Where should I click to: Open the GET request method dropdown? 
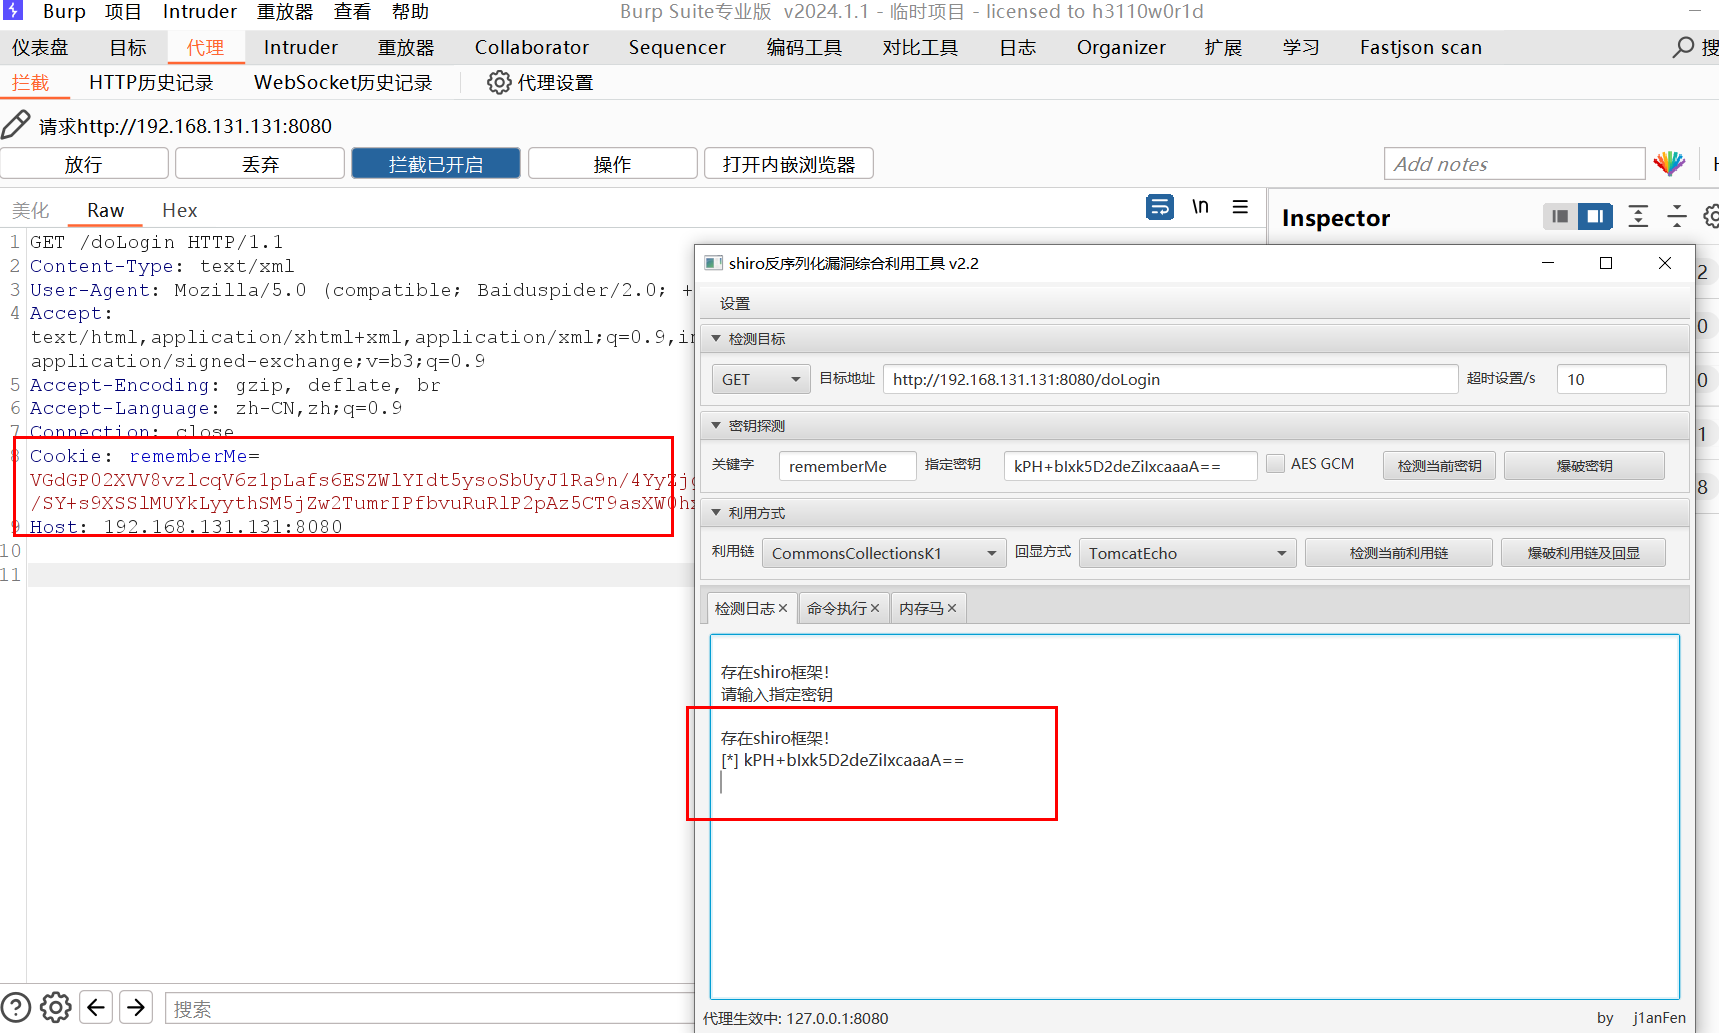coord(760,379)
